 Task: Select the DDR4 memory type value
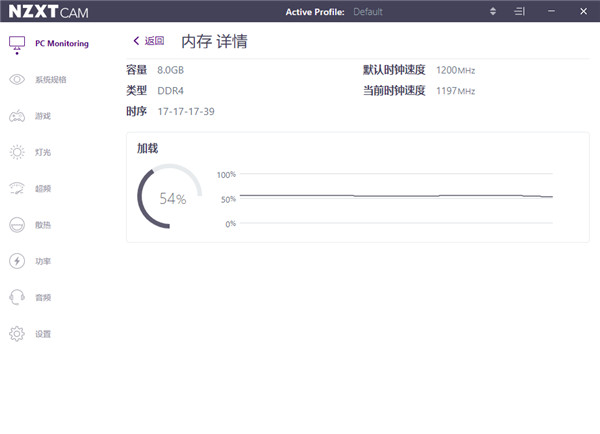point(171,91)
